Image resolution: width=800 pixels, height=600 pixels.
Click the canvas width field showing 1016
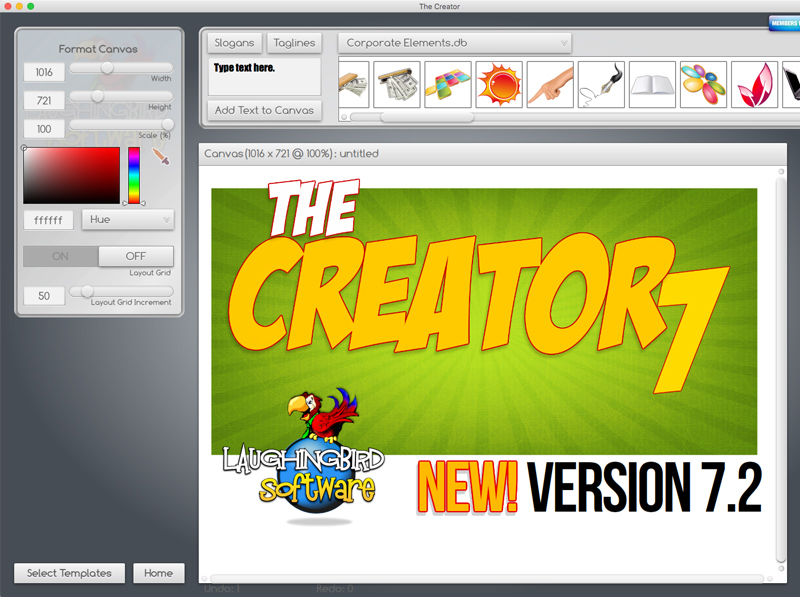(x=44, y=72)
